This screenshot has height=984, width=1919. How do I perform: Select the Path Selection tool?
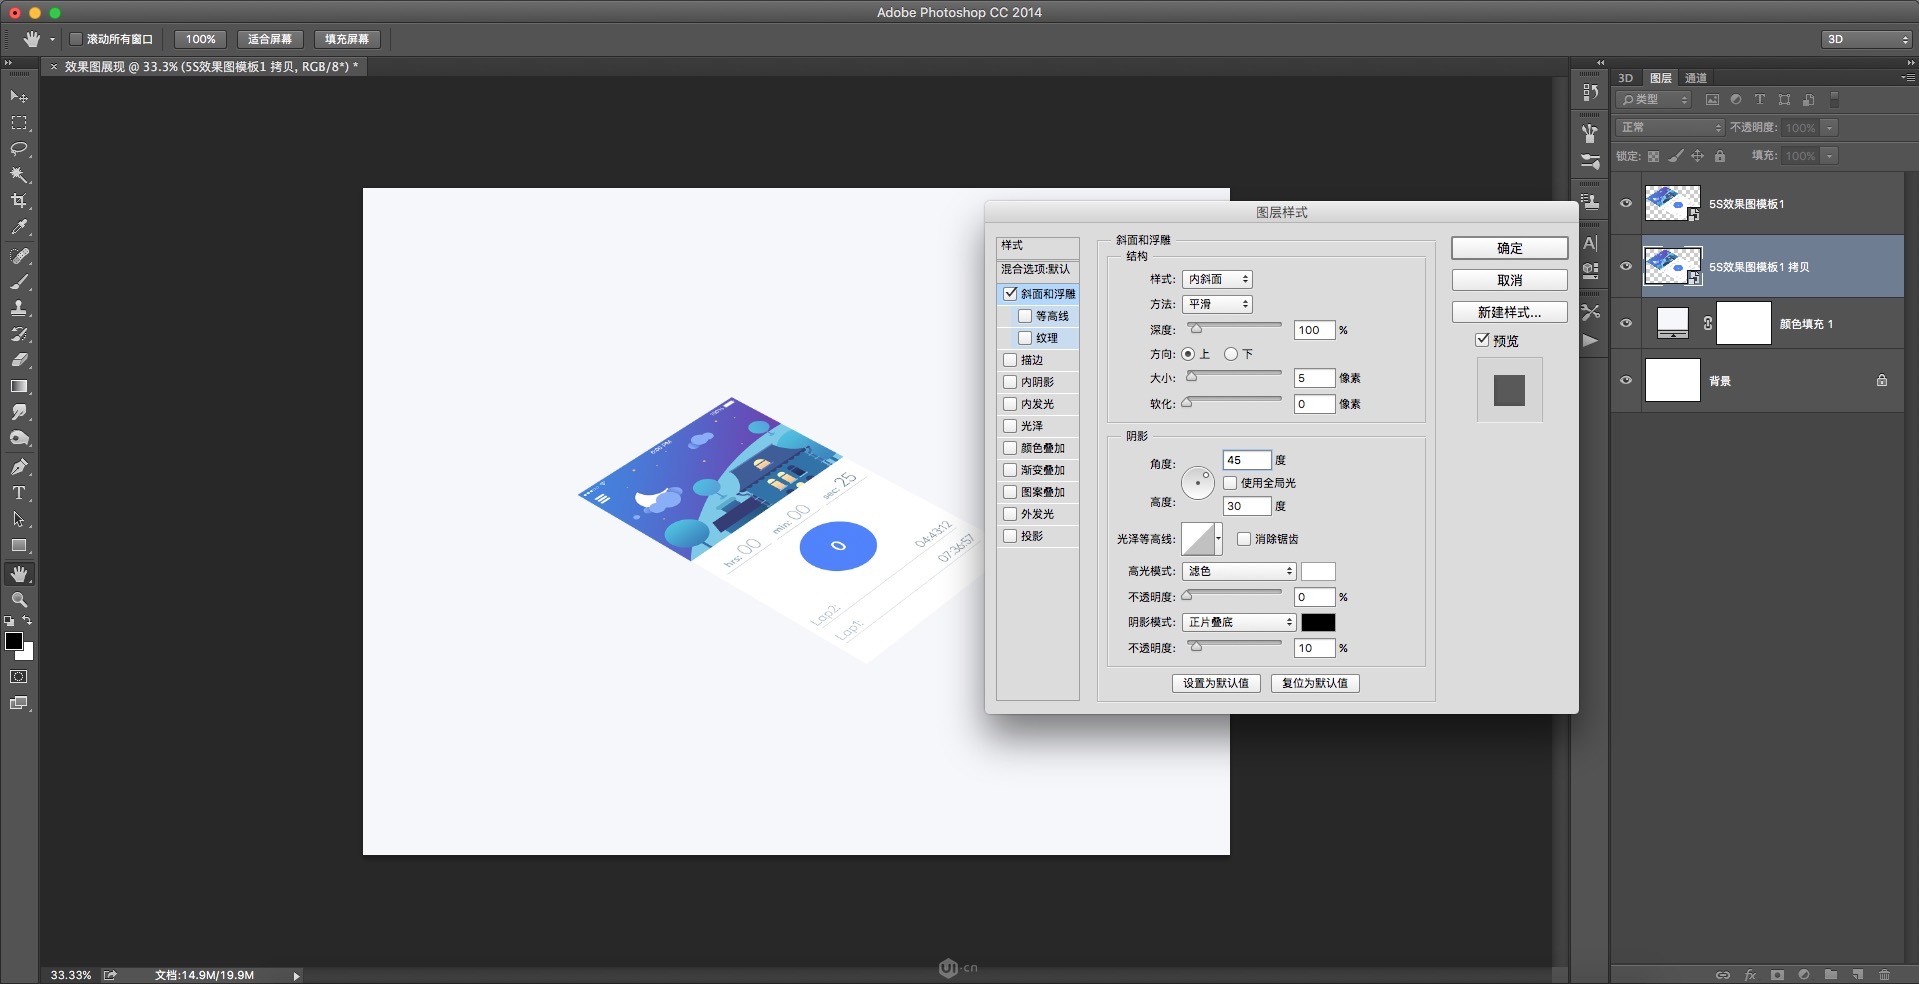point(19,519)
